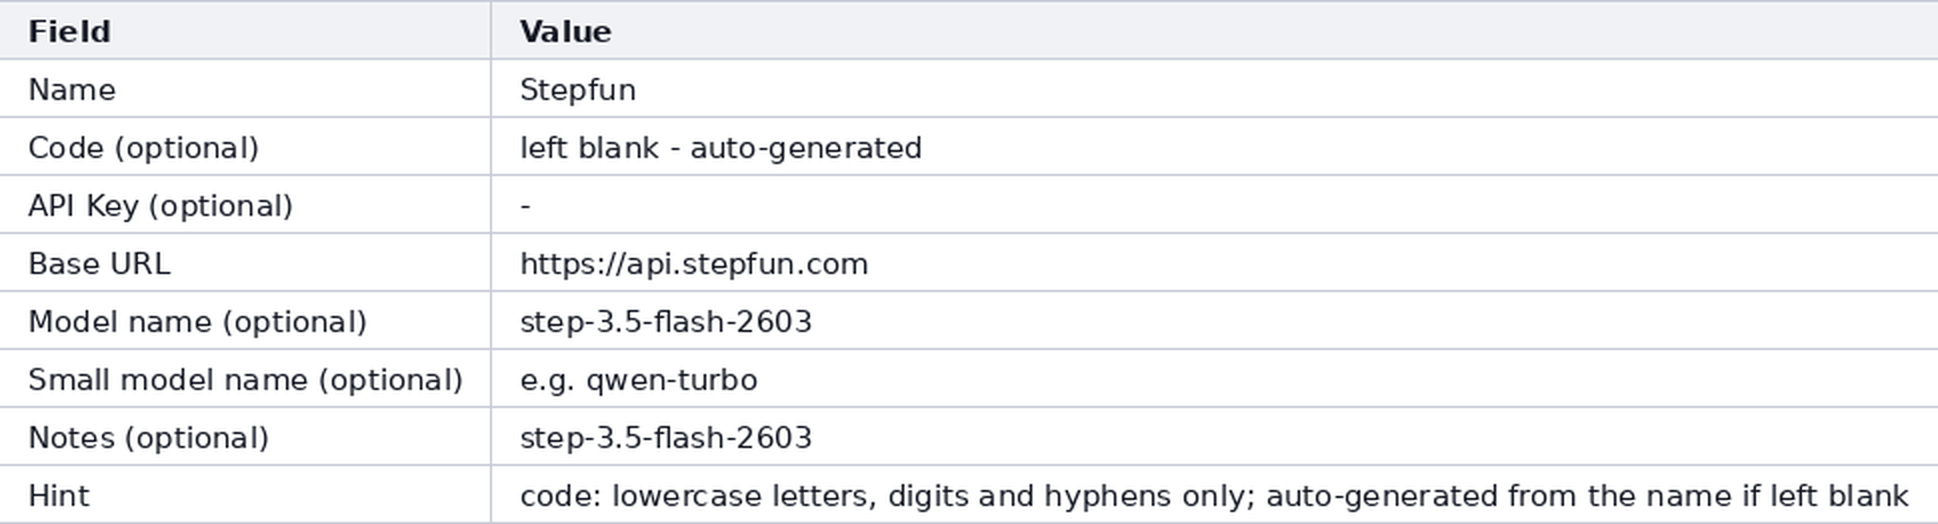Click the 'e.g. qwen-turbo' placeholder value
The image size is (1938, 524).
coord(639,380)
